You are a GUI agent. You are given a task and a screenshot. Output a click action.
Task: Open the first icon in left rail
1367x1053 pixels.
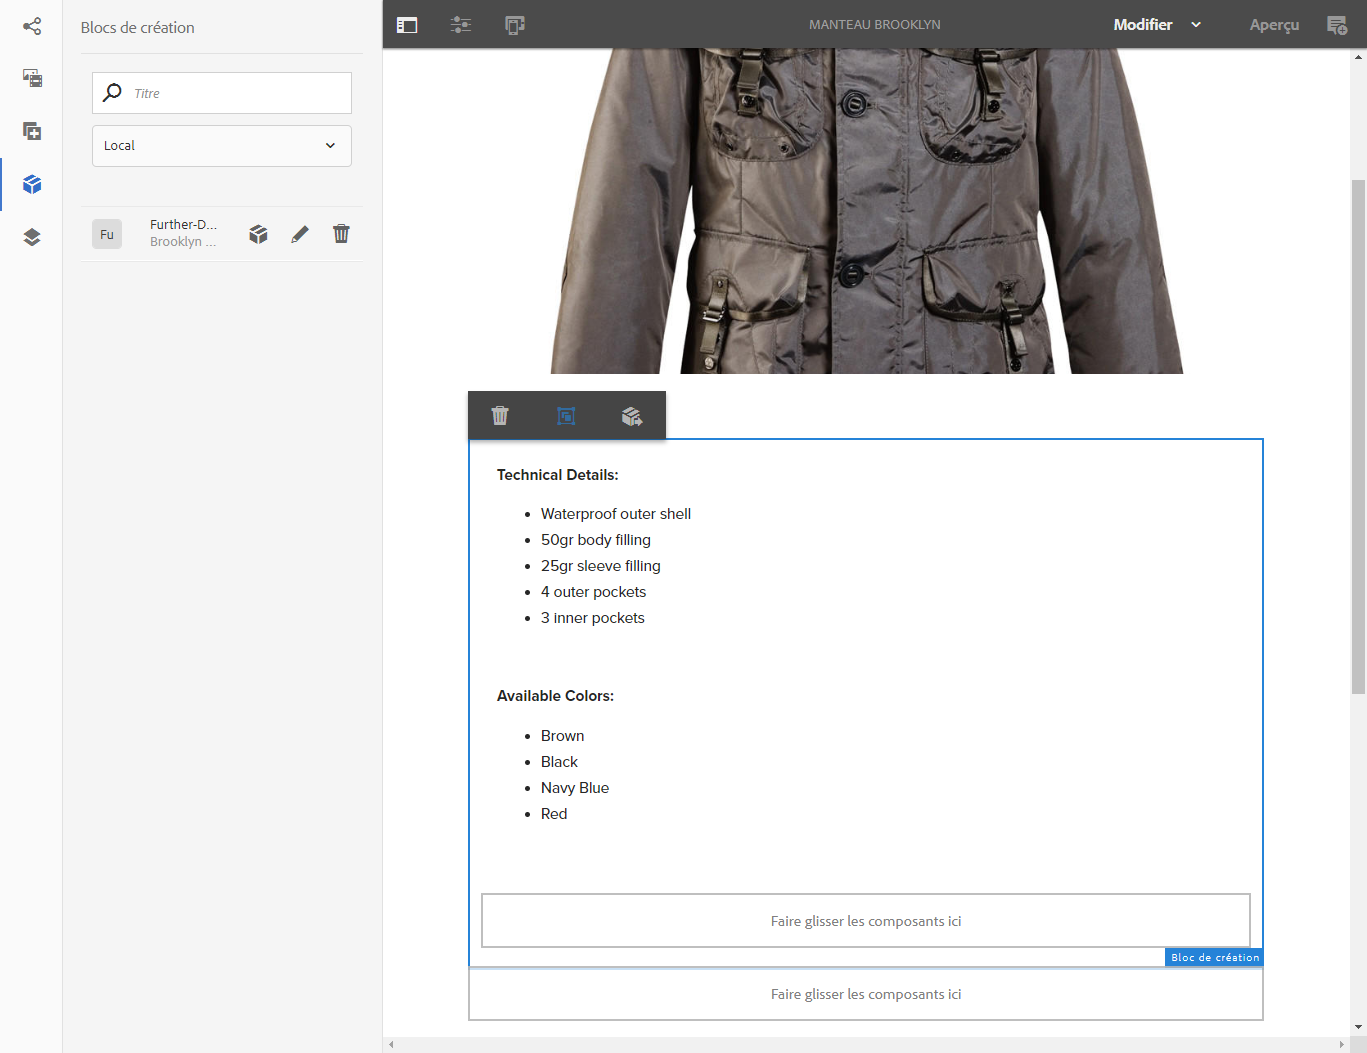point(32,26)
